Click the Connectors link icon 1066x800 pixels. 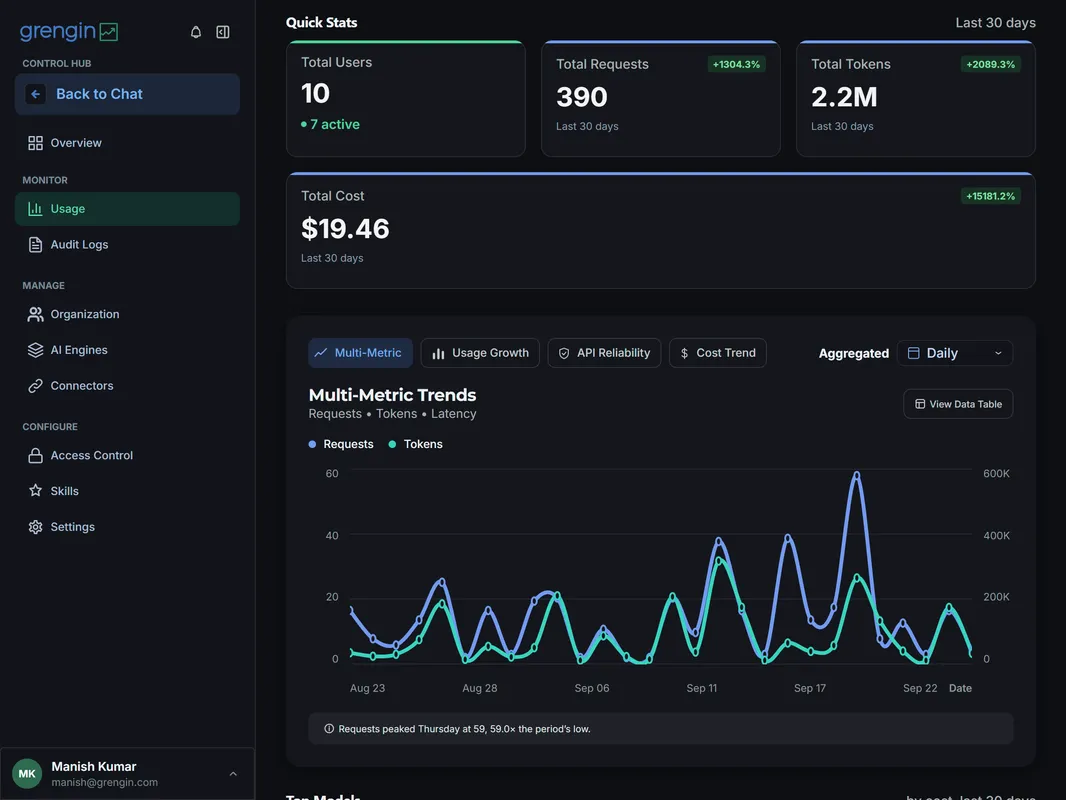pos(35,385)
